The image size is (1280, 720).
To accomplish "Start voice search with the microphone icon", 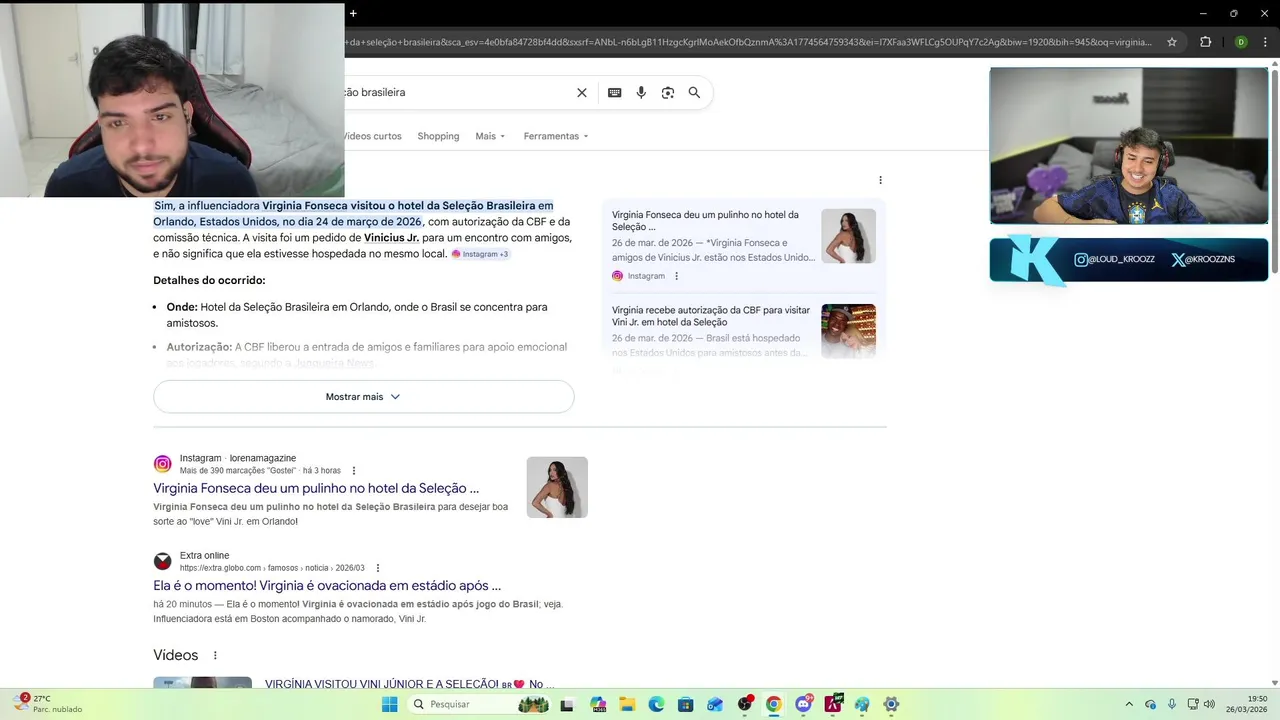I will click(x=641, y=93).
